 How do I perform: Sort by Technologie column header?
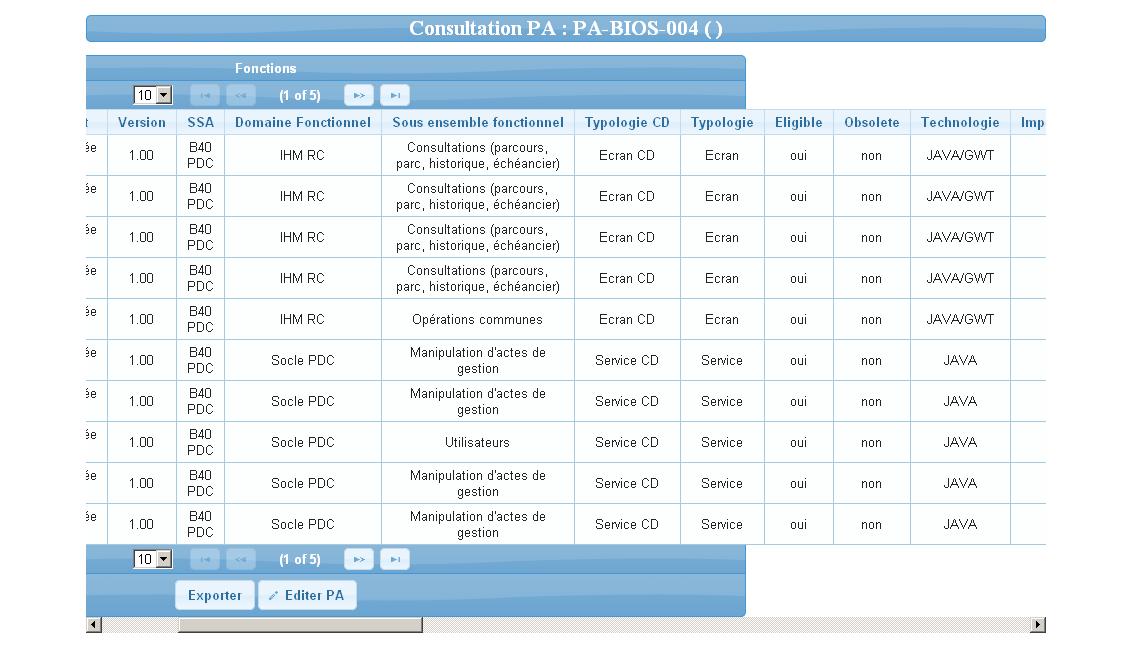pos(960,122)
